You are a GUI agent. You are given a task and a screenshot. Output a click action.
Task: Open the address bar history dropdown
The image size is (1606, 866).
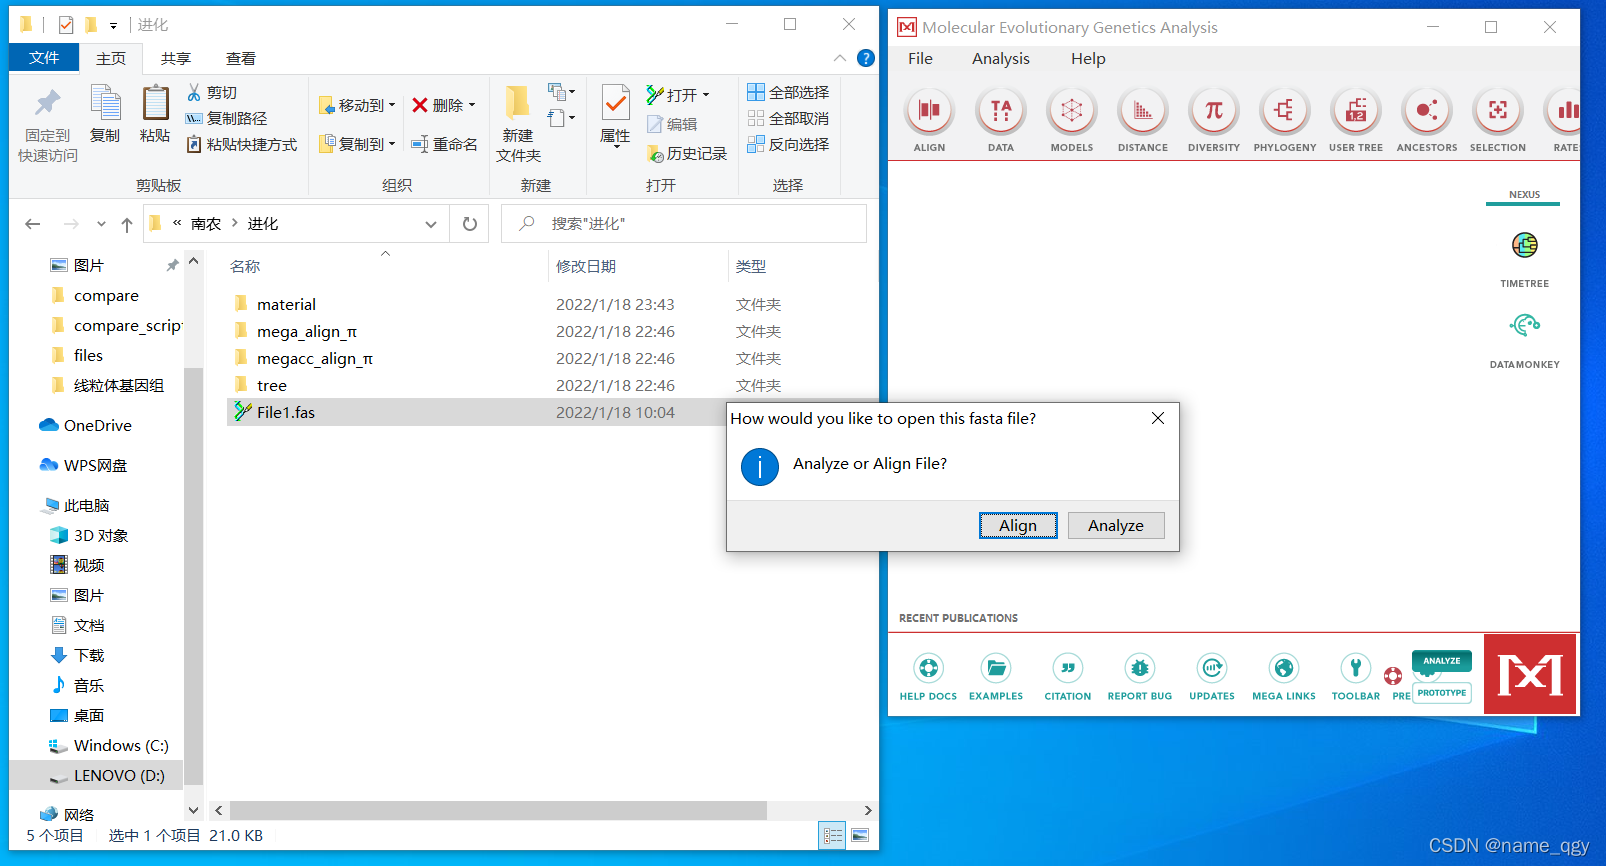coord(431,224)
